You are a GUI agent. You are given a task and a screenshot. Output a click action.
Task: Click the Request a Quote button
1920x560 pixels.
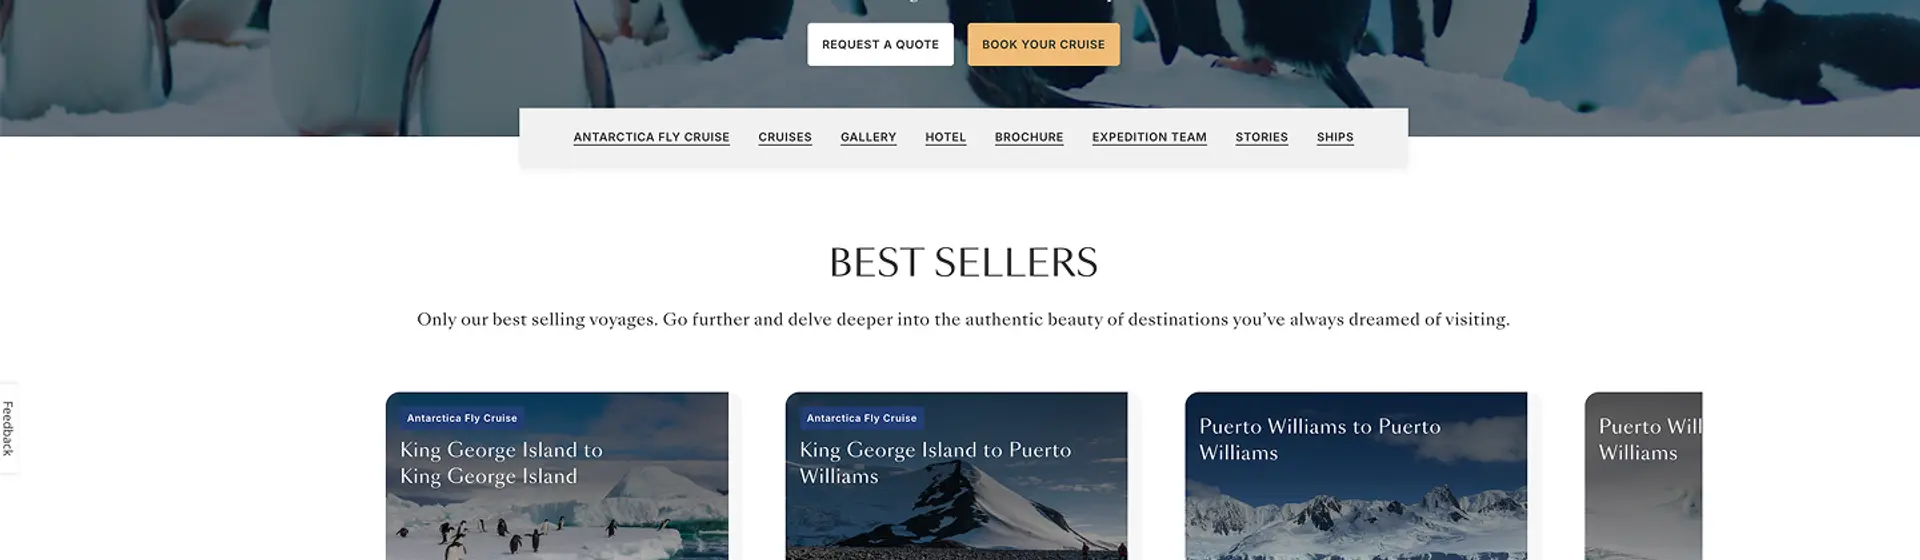coord(880,44)
